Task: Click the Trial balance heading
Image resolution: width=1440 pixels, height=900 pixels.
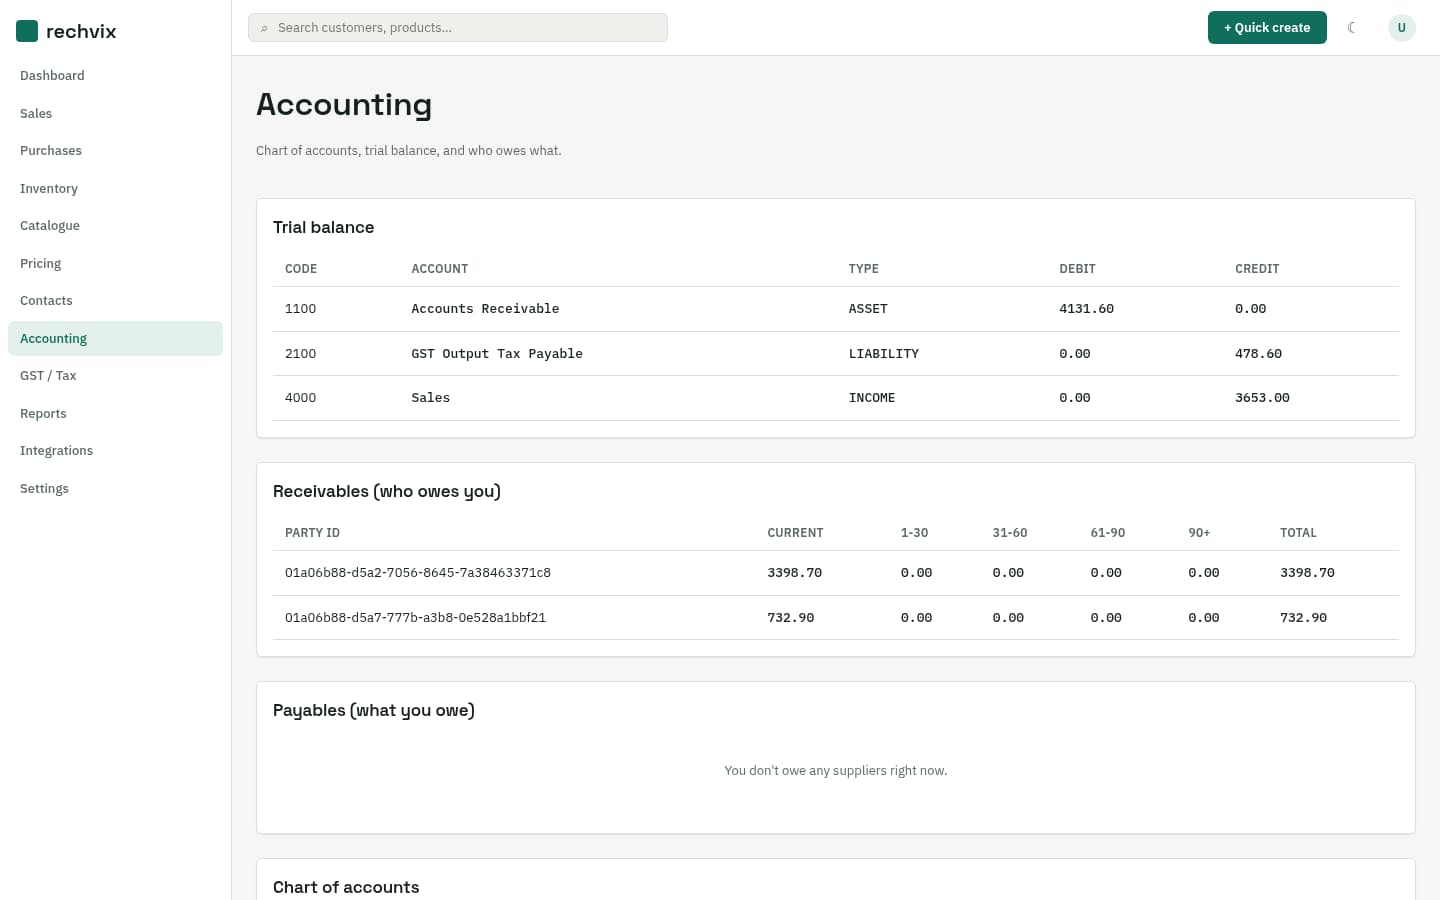Action: click(x=323, y=228)
